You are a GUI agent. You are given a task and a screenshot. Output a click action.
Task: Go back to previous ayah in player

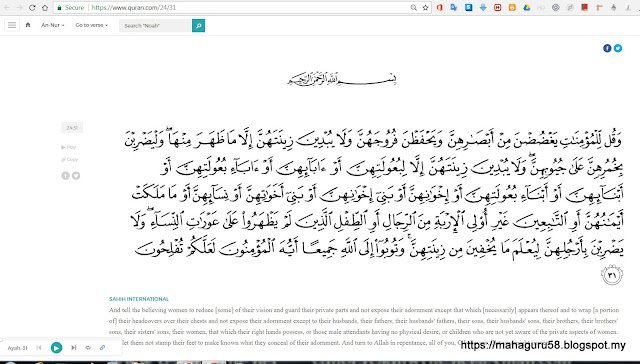(39, 348)
